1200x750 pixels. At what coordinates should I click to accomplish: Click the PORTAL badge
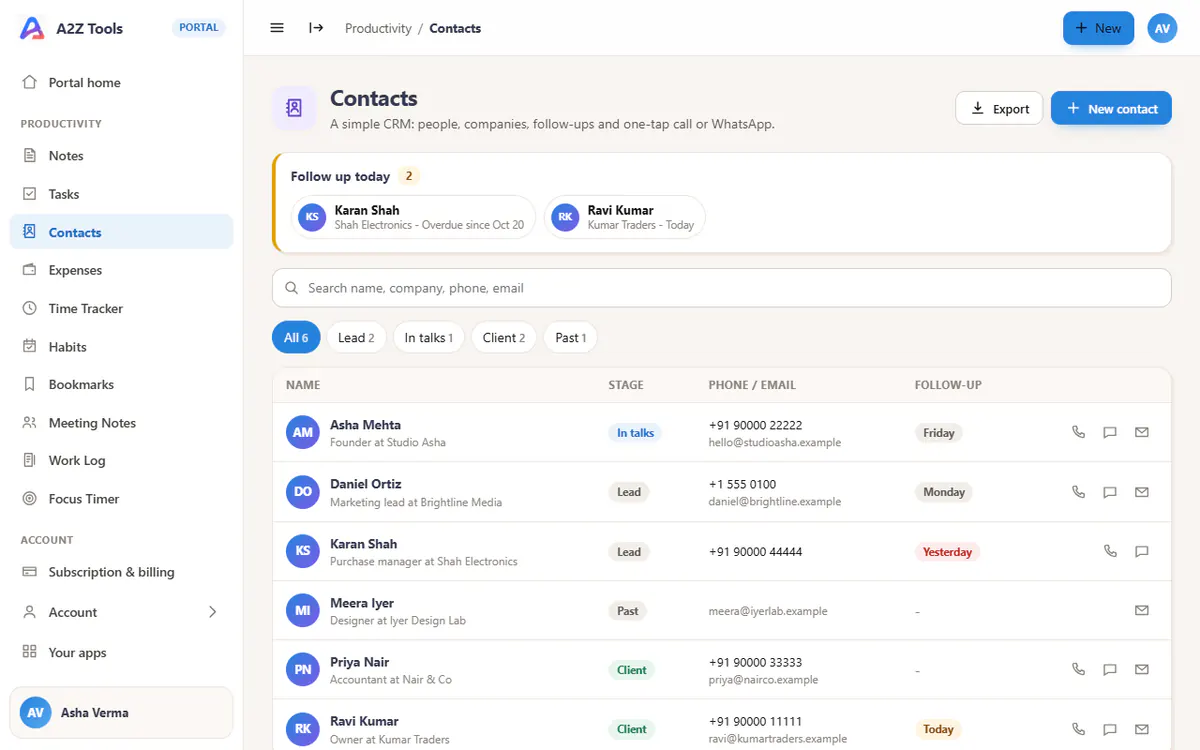199,28
